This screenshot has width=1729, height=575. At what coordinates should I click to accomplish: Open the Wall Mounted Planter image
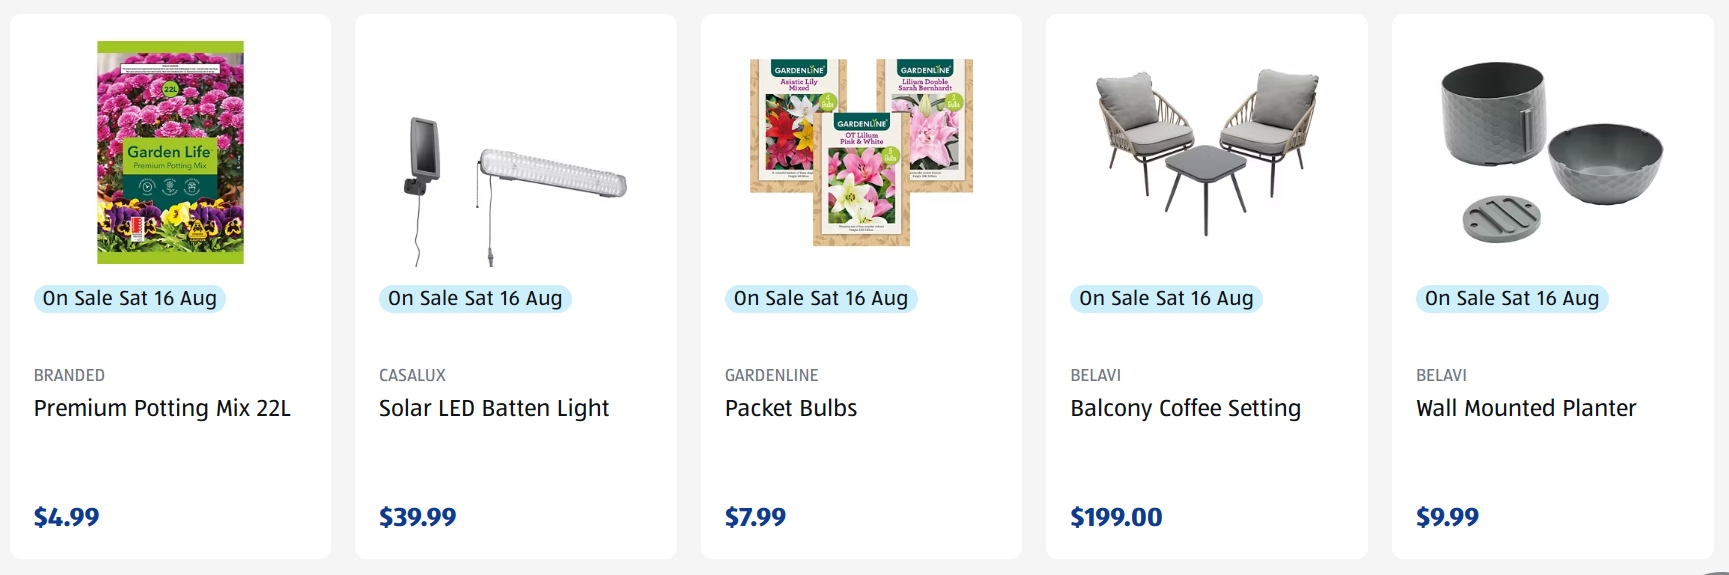(1552, 152)
